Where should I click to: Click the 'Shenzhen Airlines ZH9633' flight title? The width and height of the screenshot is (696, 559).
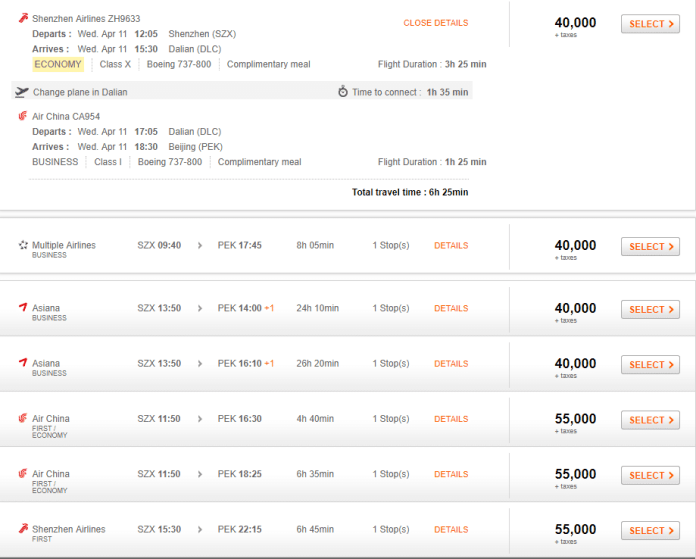click(86, 19)
